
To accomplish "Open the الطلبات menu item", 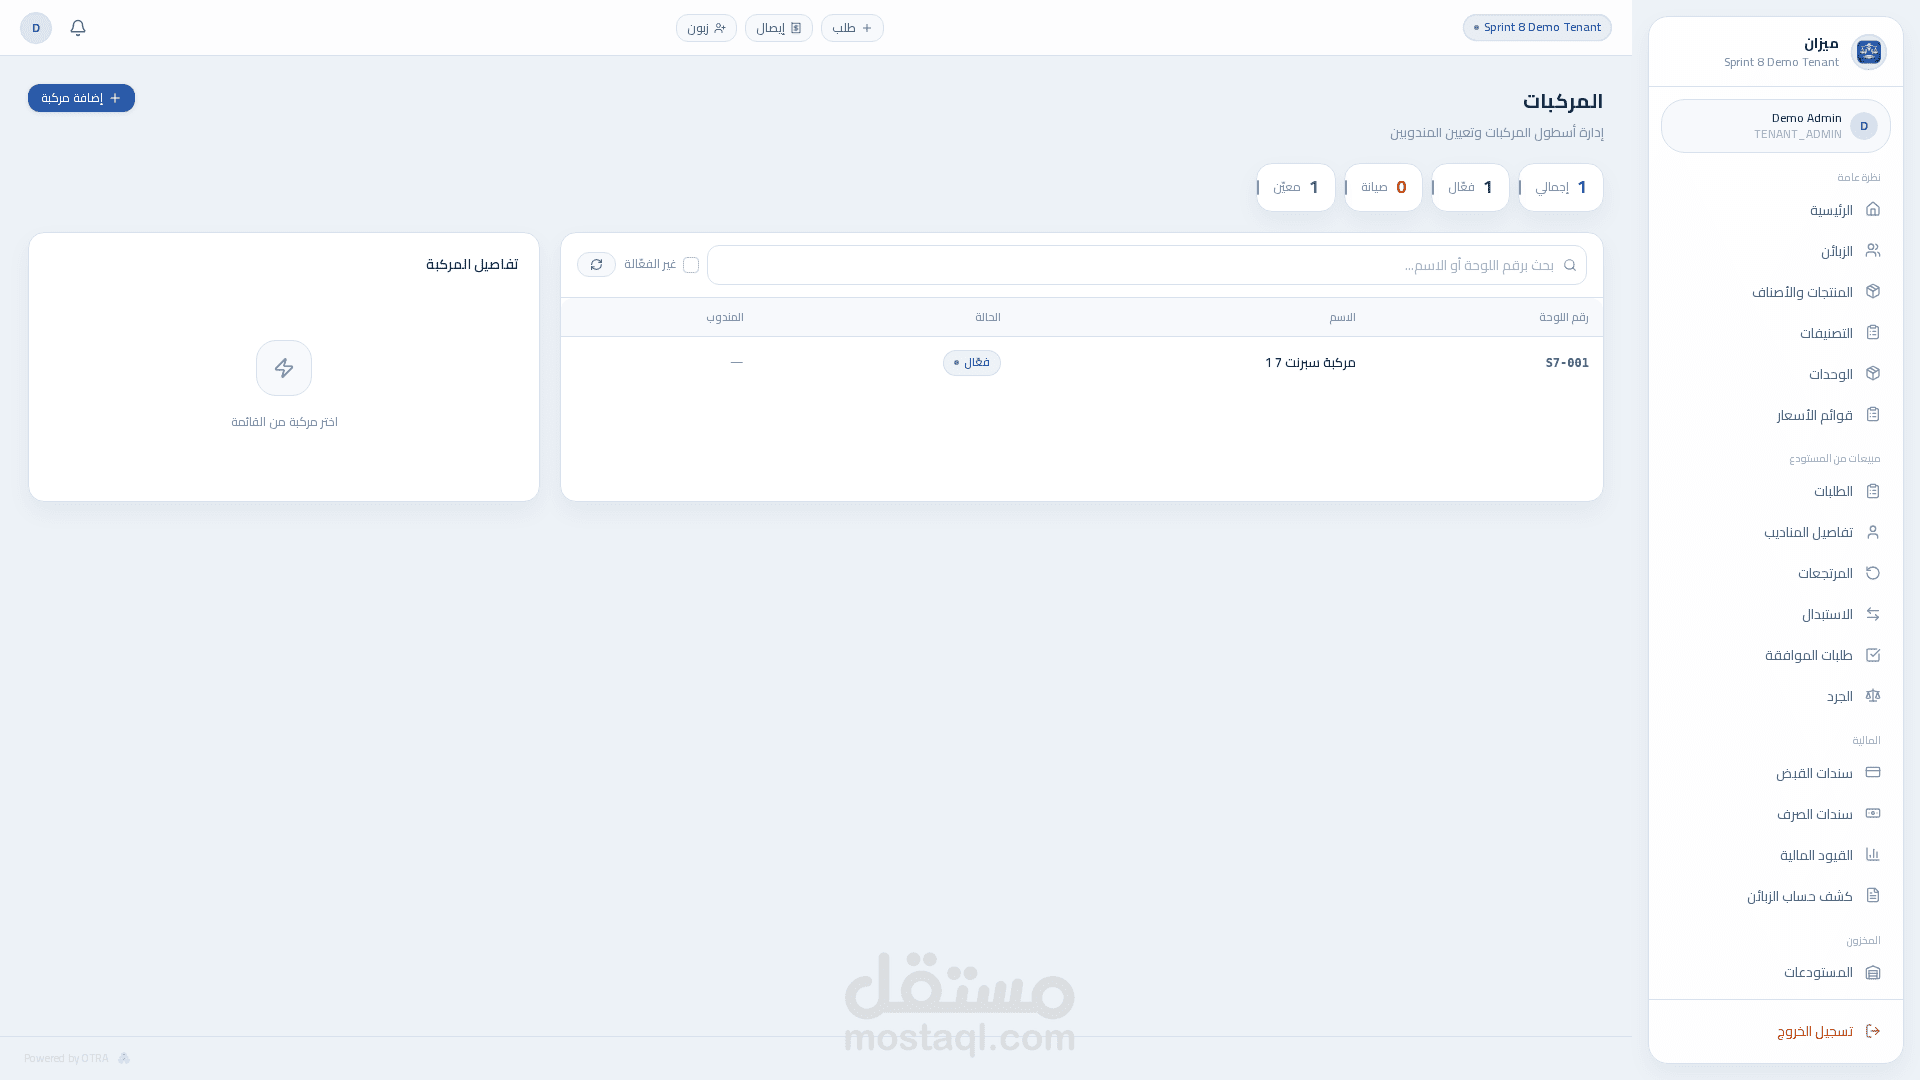I will 1832,491.
